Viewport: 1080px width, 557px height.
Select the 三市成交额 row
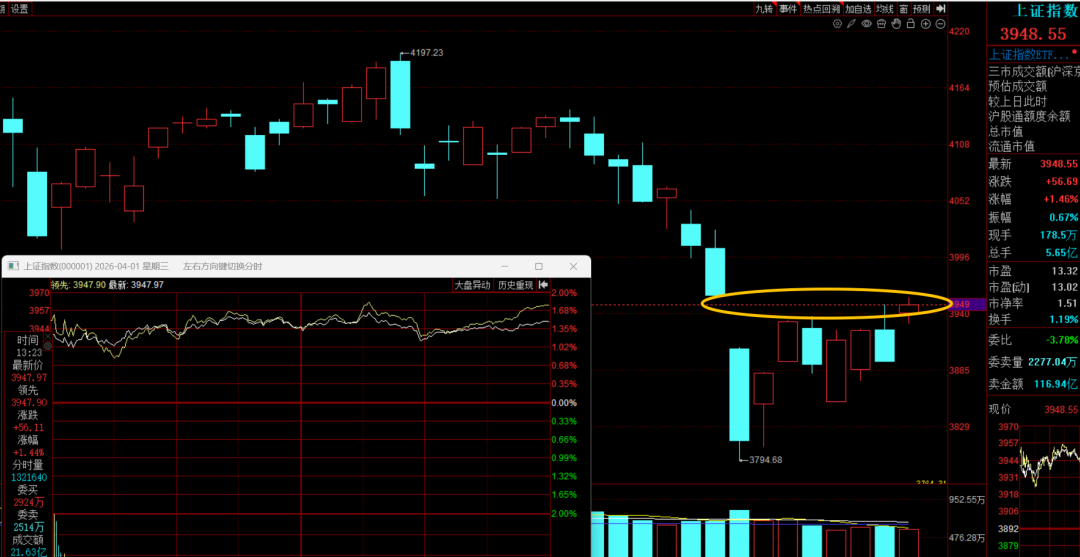pos(1033,71)
